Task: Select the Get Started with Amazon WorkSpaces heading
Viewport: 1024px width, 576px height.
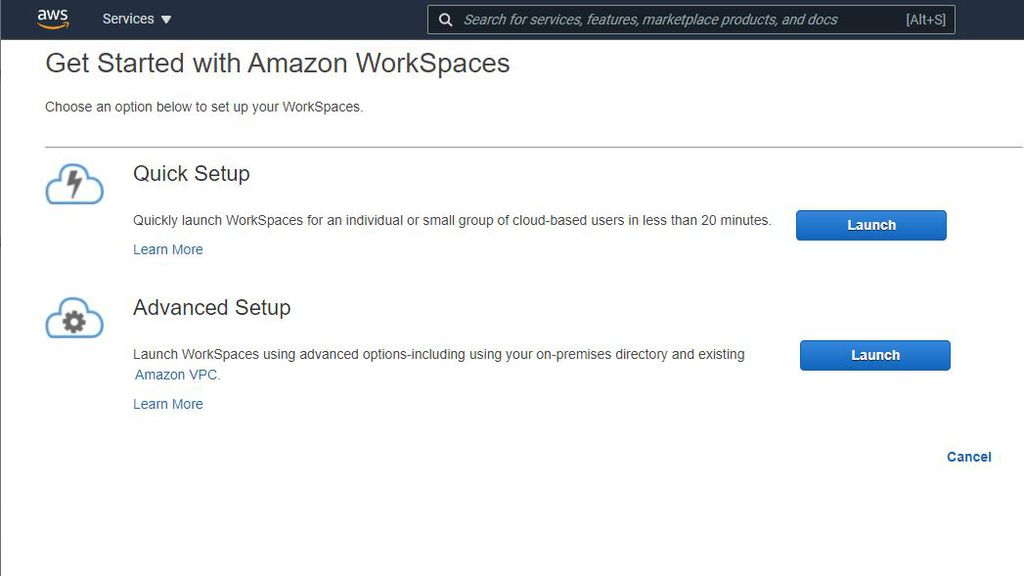Action: (x=277, y=63)
